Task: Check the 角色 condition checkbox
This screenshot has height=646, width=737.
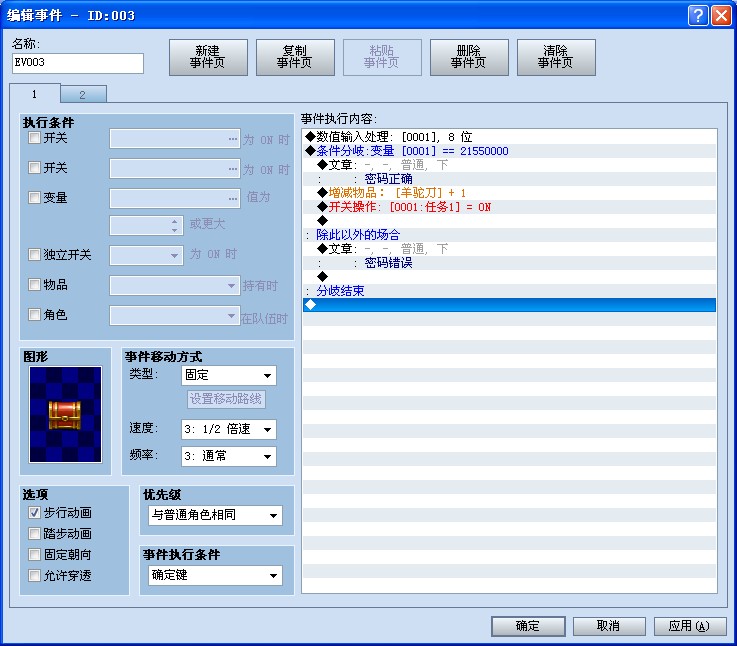Action: pyautogui.click(x=34, y=315)
